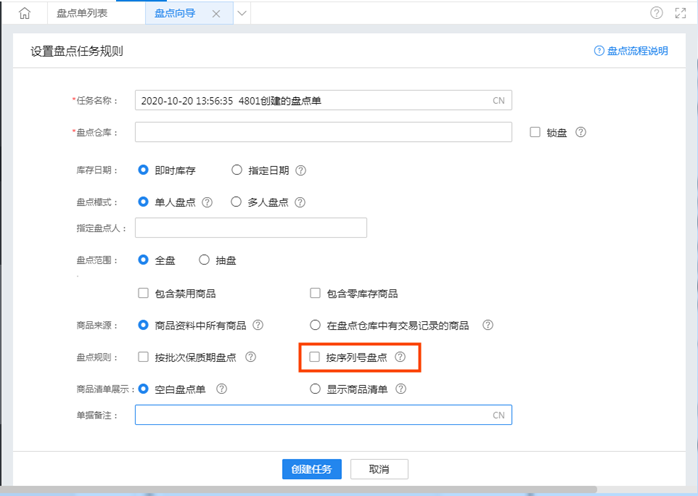Click the 创建任务 button
The height and width of the screenshot is (496, 698).
312,469
